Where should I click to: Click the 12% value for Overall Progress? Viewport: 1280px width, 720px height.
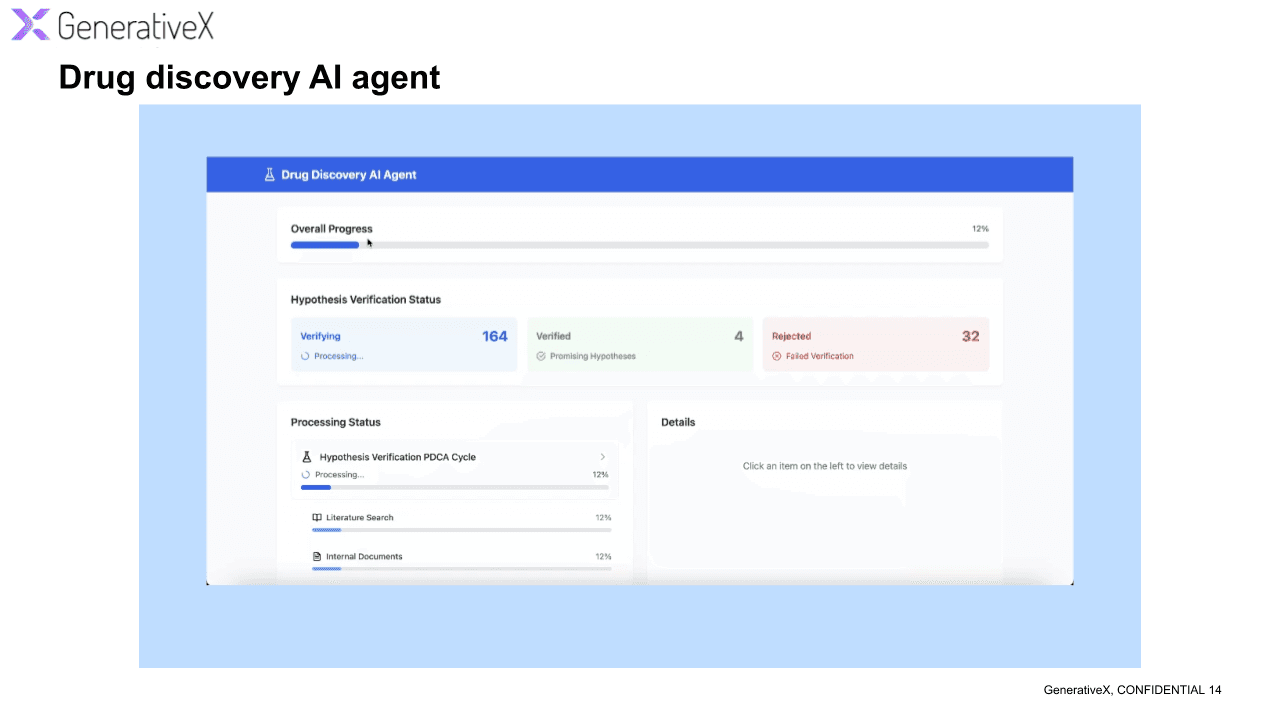[x=980, y=229]
